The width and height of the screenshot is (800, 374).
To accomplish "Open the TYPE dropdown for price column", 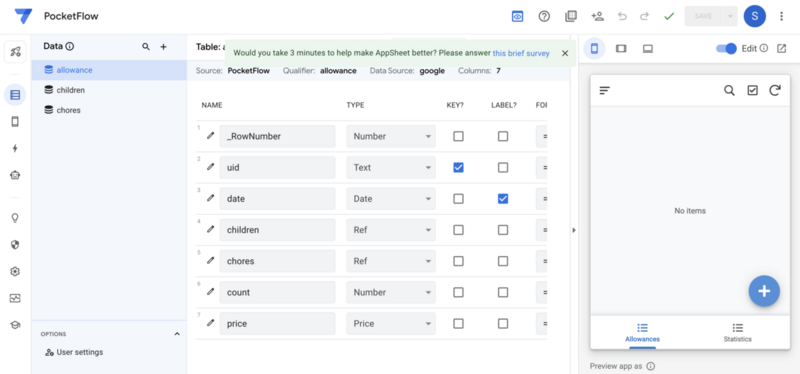I will [x=391, y=323].
